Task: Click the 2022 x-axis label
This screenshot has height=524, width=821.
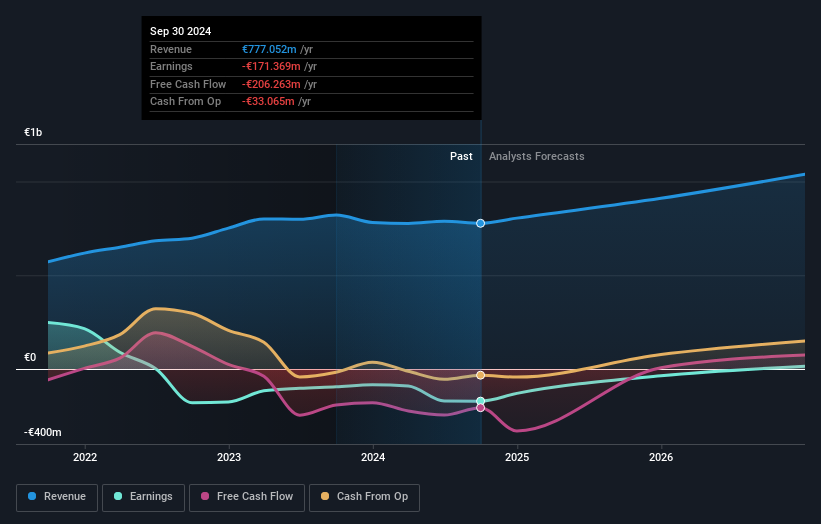Action: pyautogui.click(x=85, y=458)
